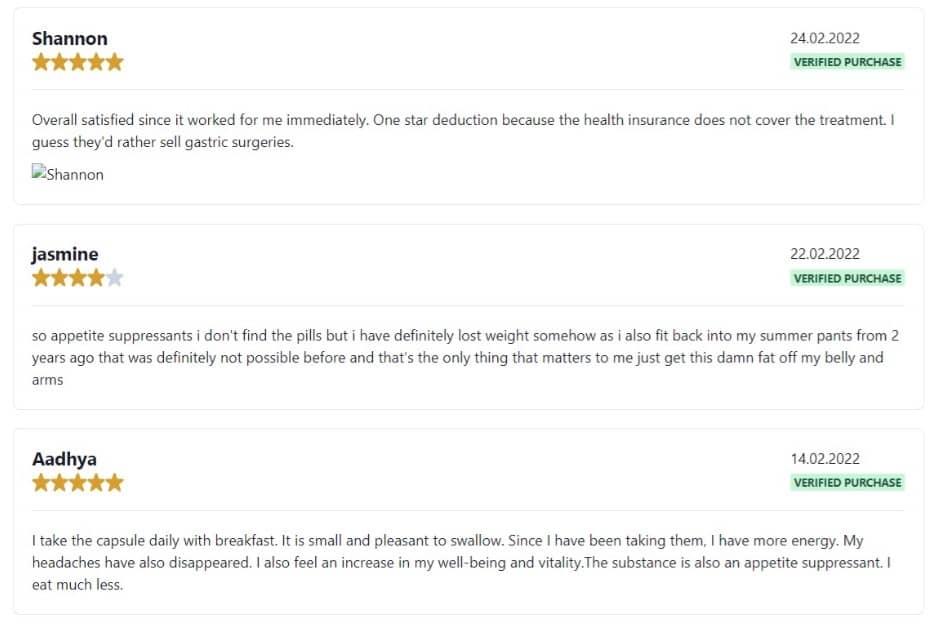
Task: Click Aadhya's review text about breakfast capsule
Action: tap(461, 563)
